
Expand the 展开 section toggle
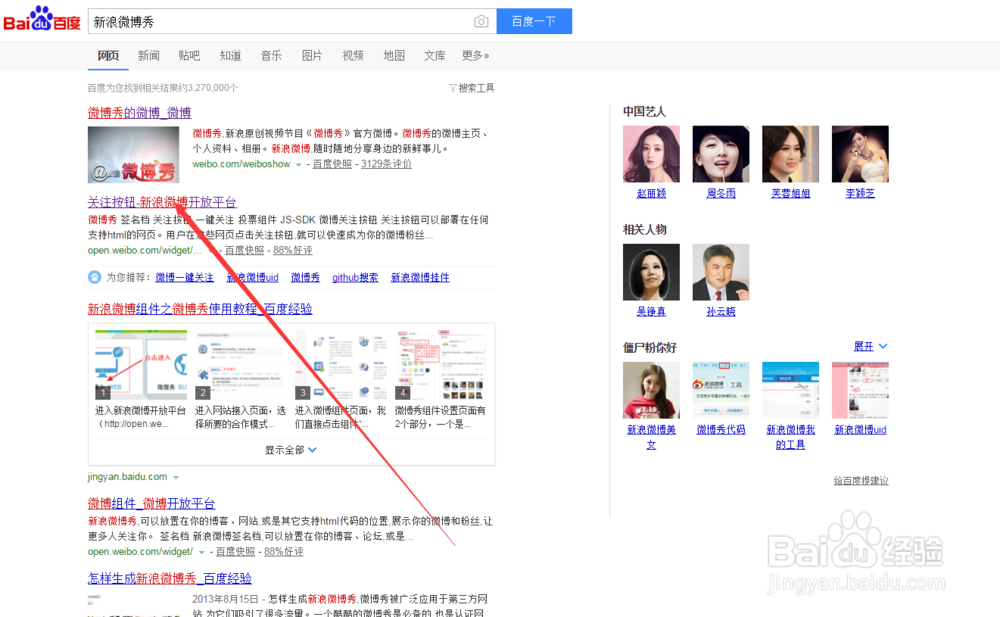click(x=871, y=346)
